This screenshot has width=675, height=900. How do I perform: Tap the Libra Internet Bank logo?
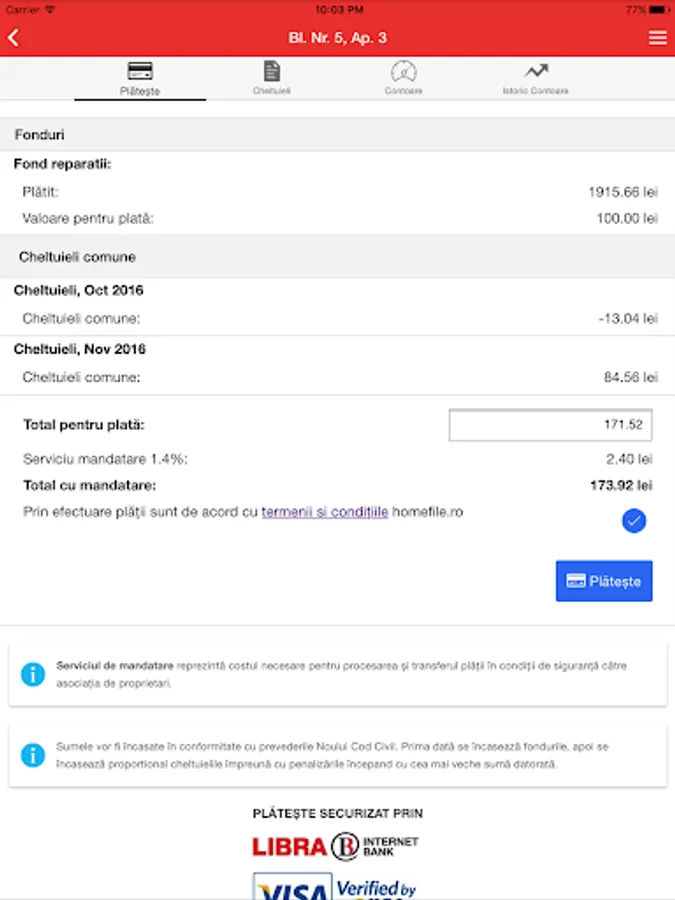tap(335, 846)
